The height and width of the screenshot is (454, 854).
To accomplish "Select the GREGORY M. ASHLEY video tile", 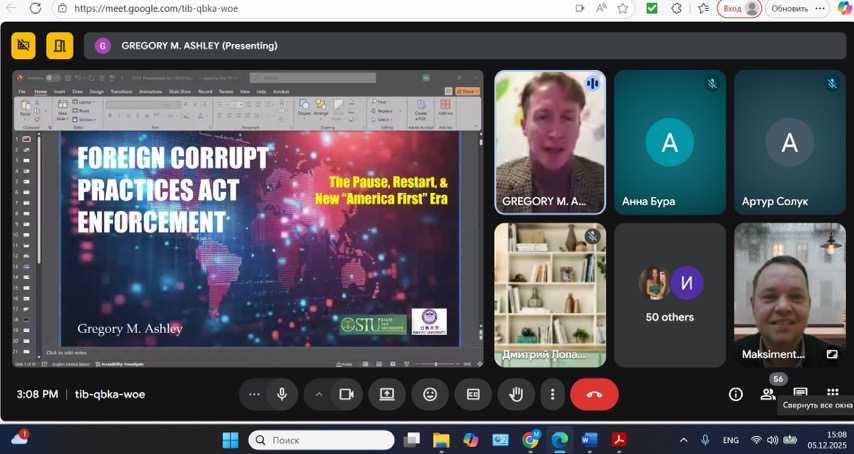I will (550, 141).
